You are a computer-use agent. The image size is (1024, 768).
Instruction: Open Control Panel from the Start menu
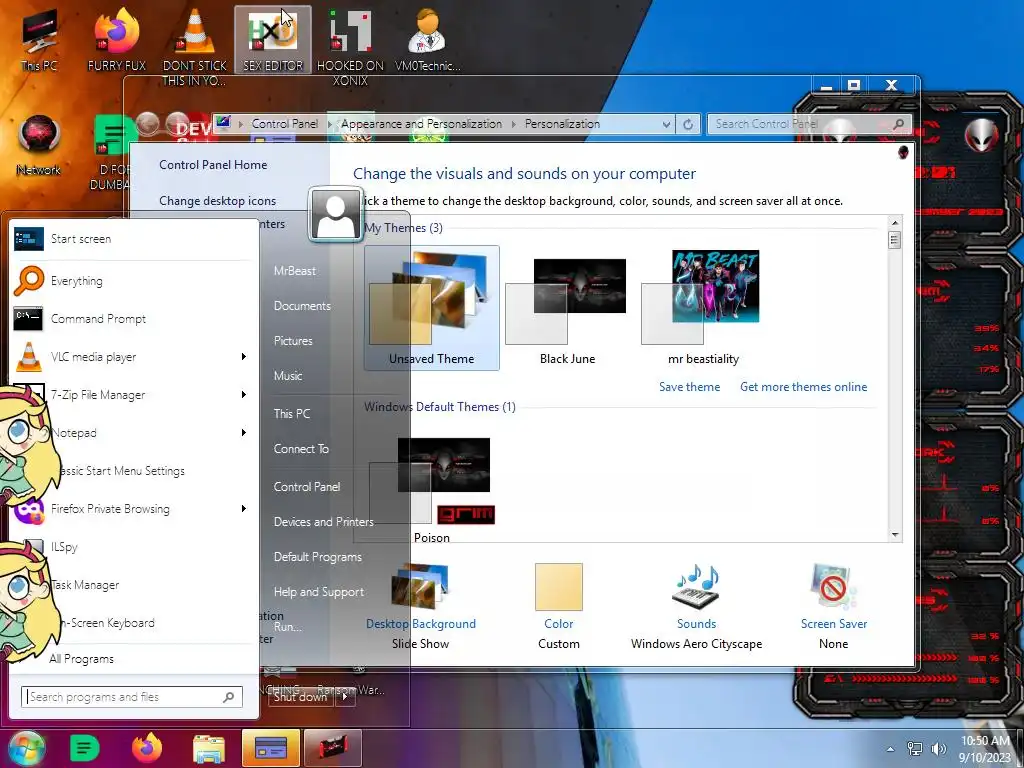point(307,487)
